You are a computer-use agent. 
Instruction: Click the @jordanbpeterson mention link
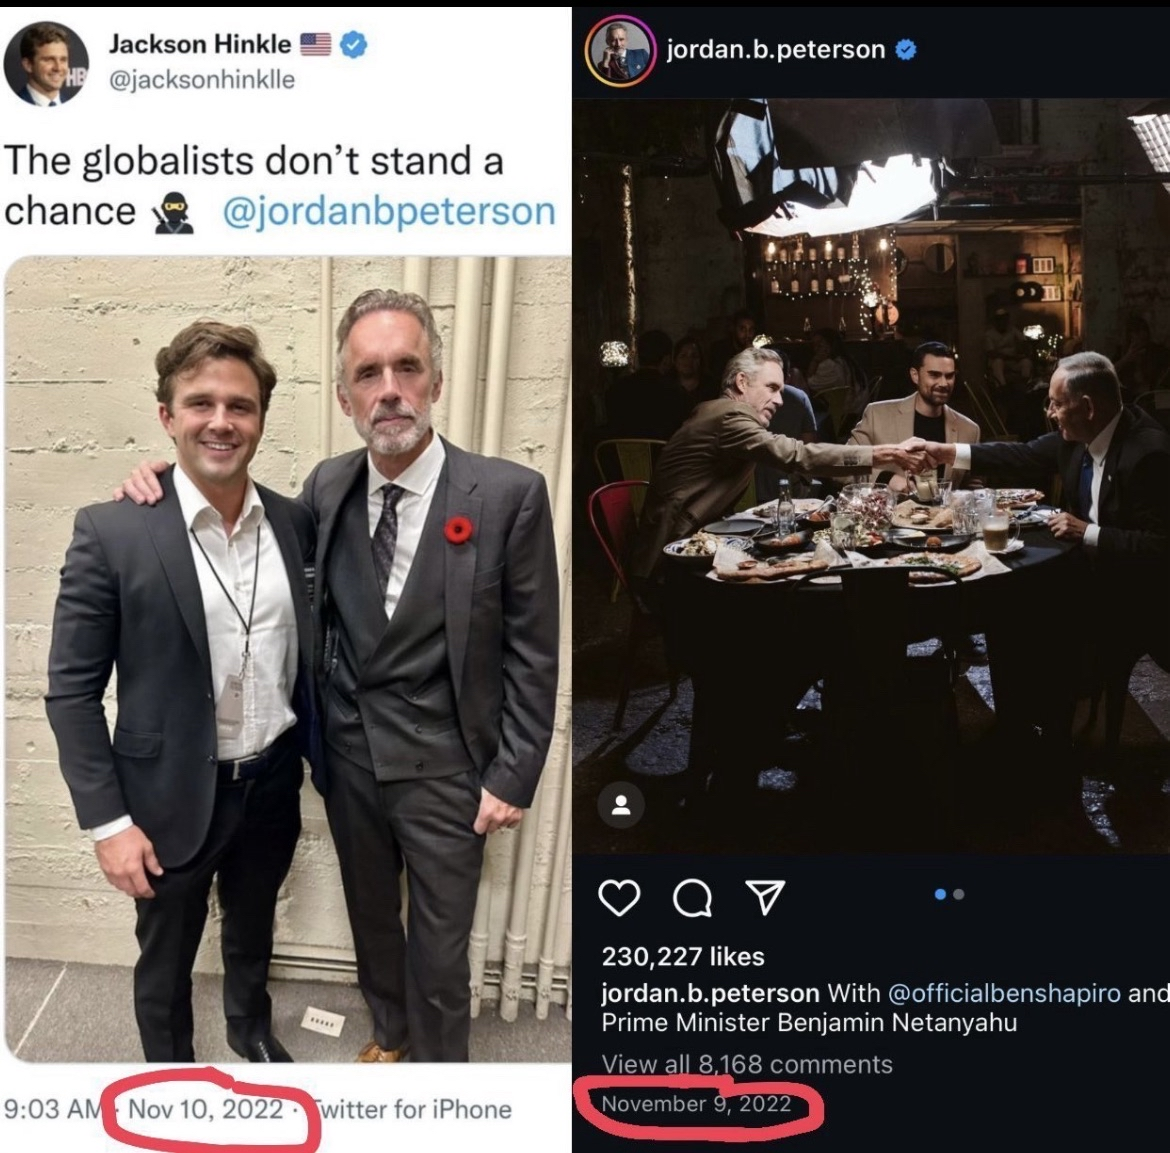coord(388,211)
